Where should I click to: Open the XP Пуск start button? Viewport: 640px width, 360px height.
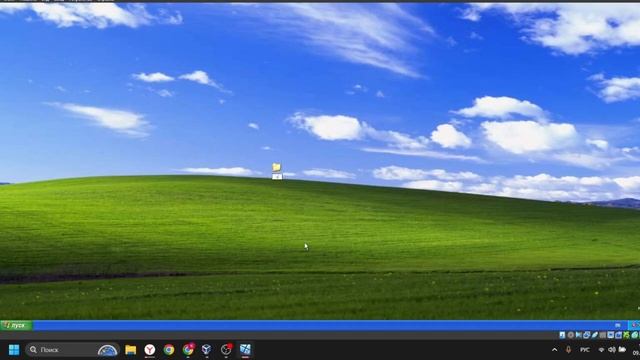point(16,325)
